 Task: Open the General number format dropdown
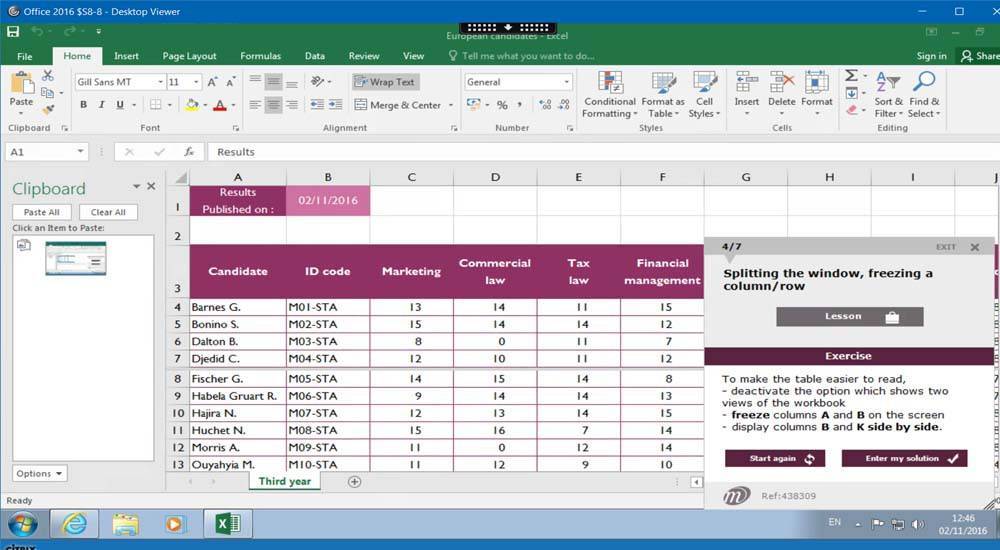[x=566, y=82]
